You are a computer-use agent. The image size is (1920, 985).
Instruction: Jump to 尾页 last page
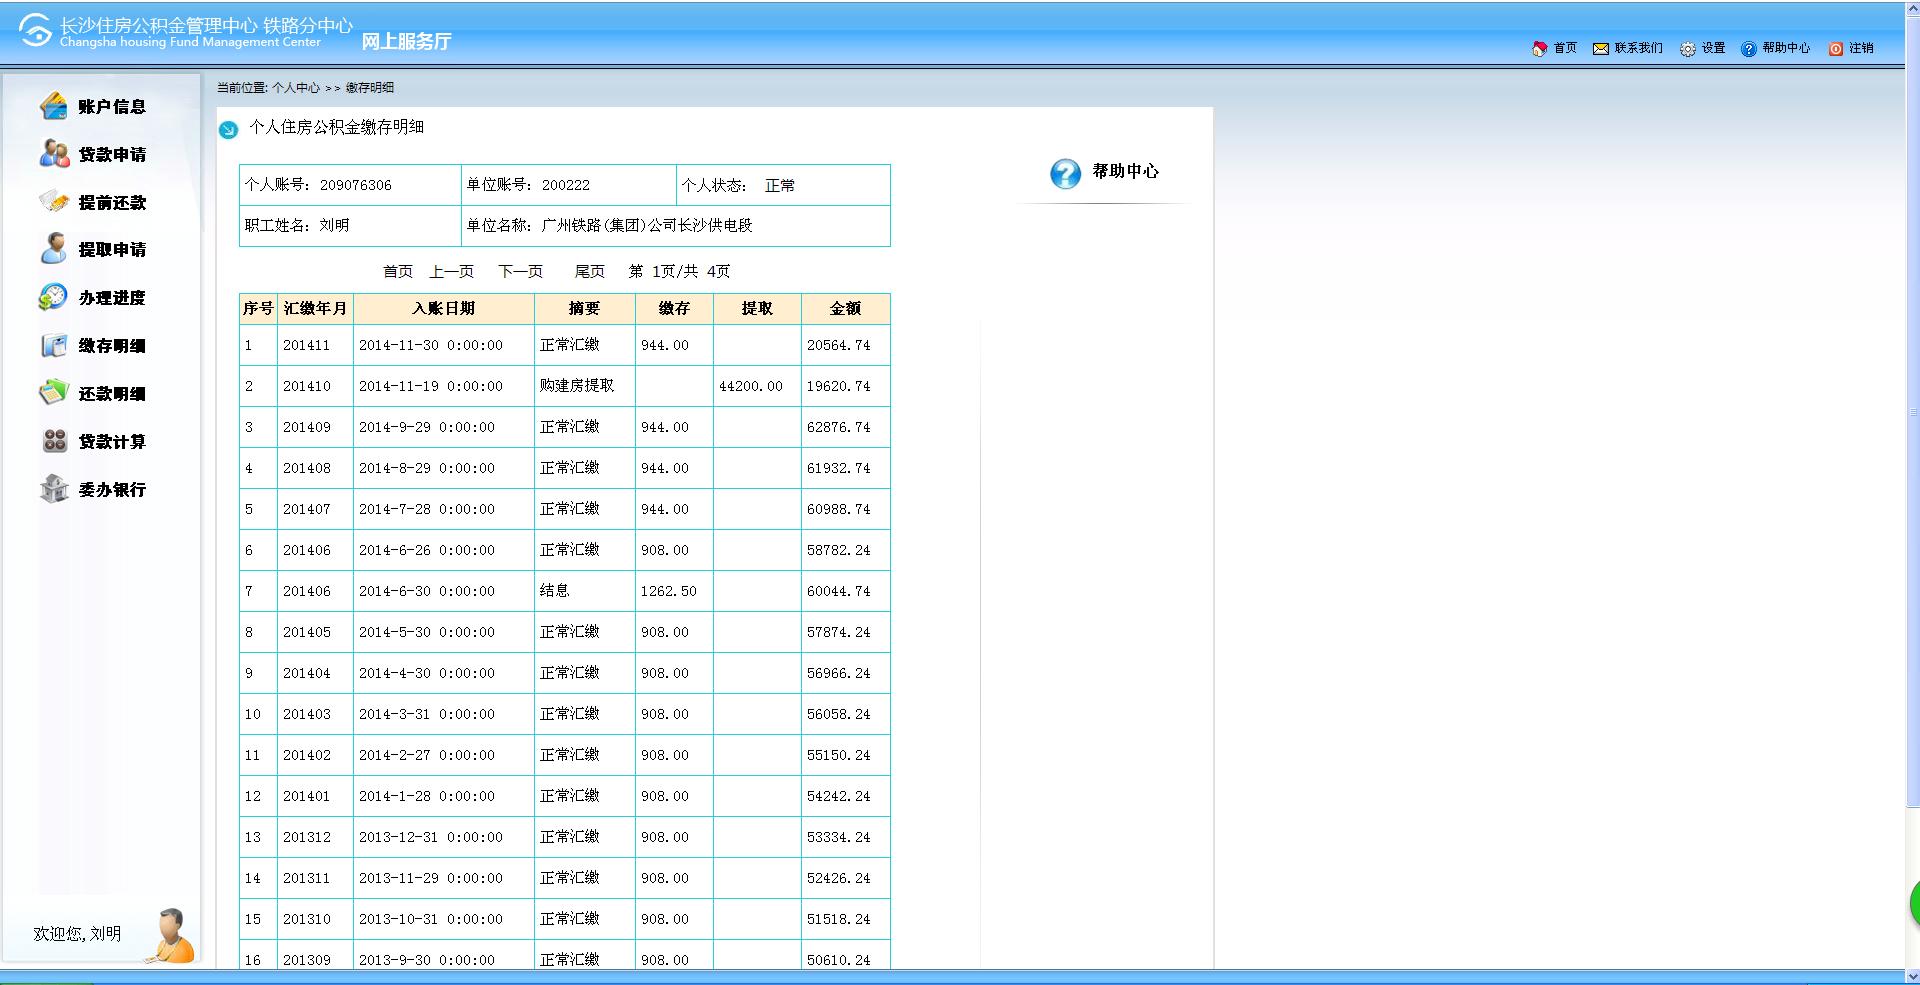pyautogui.click(x=589, y=272)
